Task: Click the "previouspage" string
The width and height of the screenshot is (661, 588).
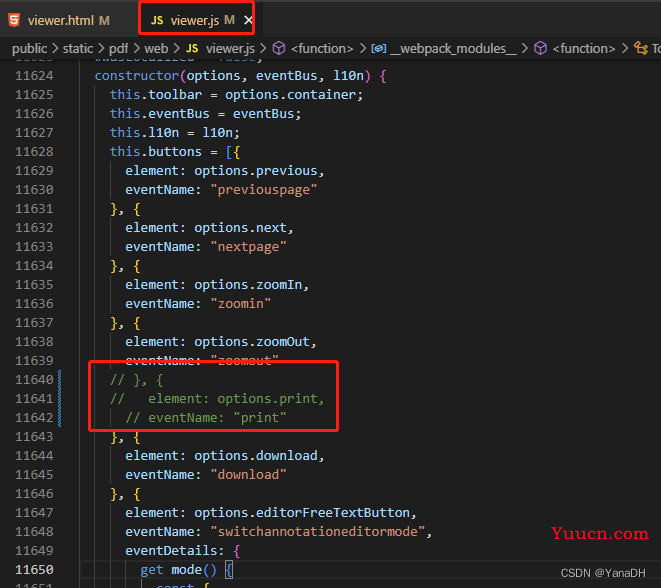Action: (263, 190)
